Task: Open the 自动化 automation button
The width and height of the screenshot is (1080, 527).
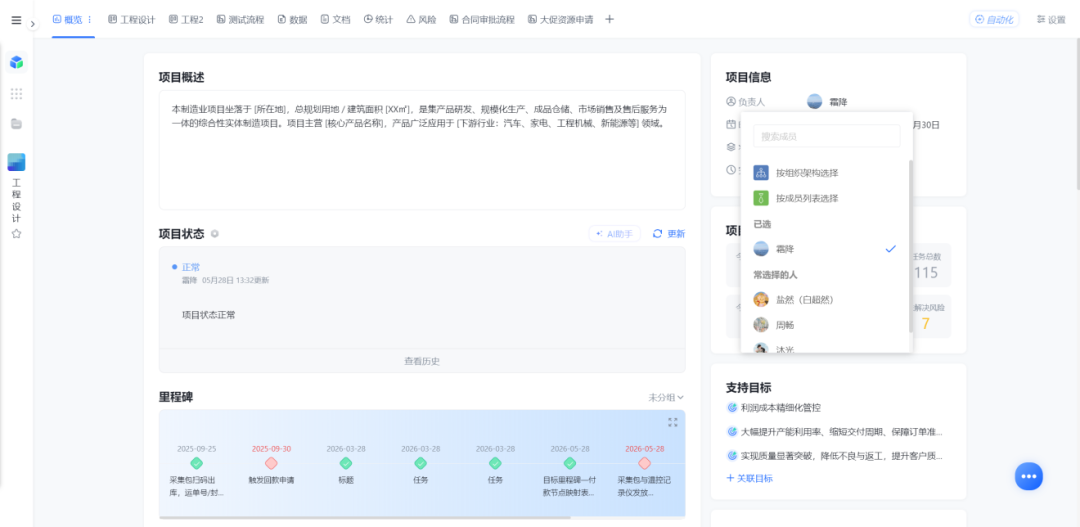Action: click(994, 19)
